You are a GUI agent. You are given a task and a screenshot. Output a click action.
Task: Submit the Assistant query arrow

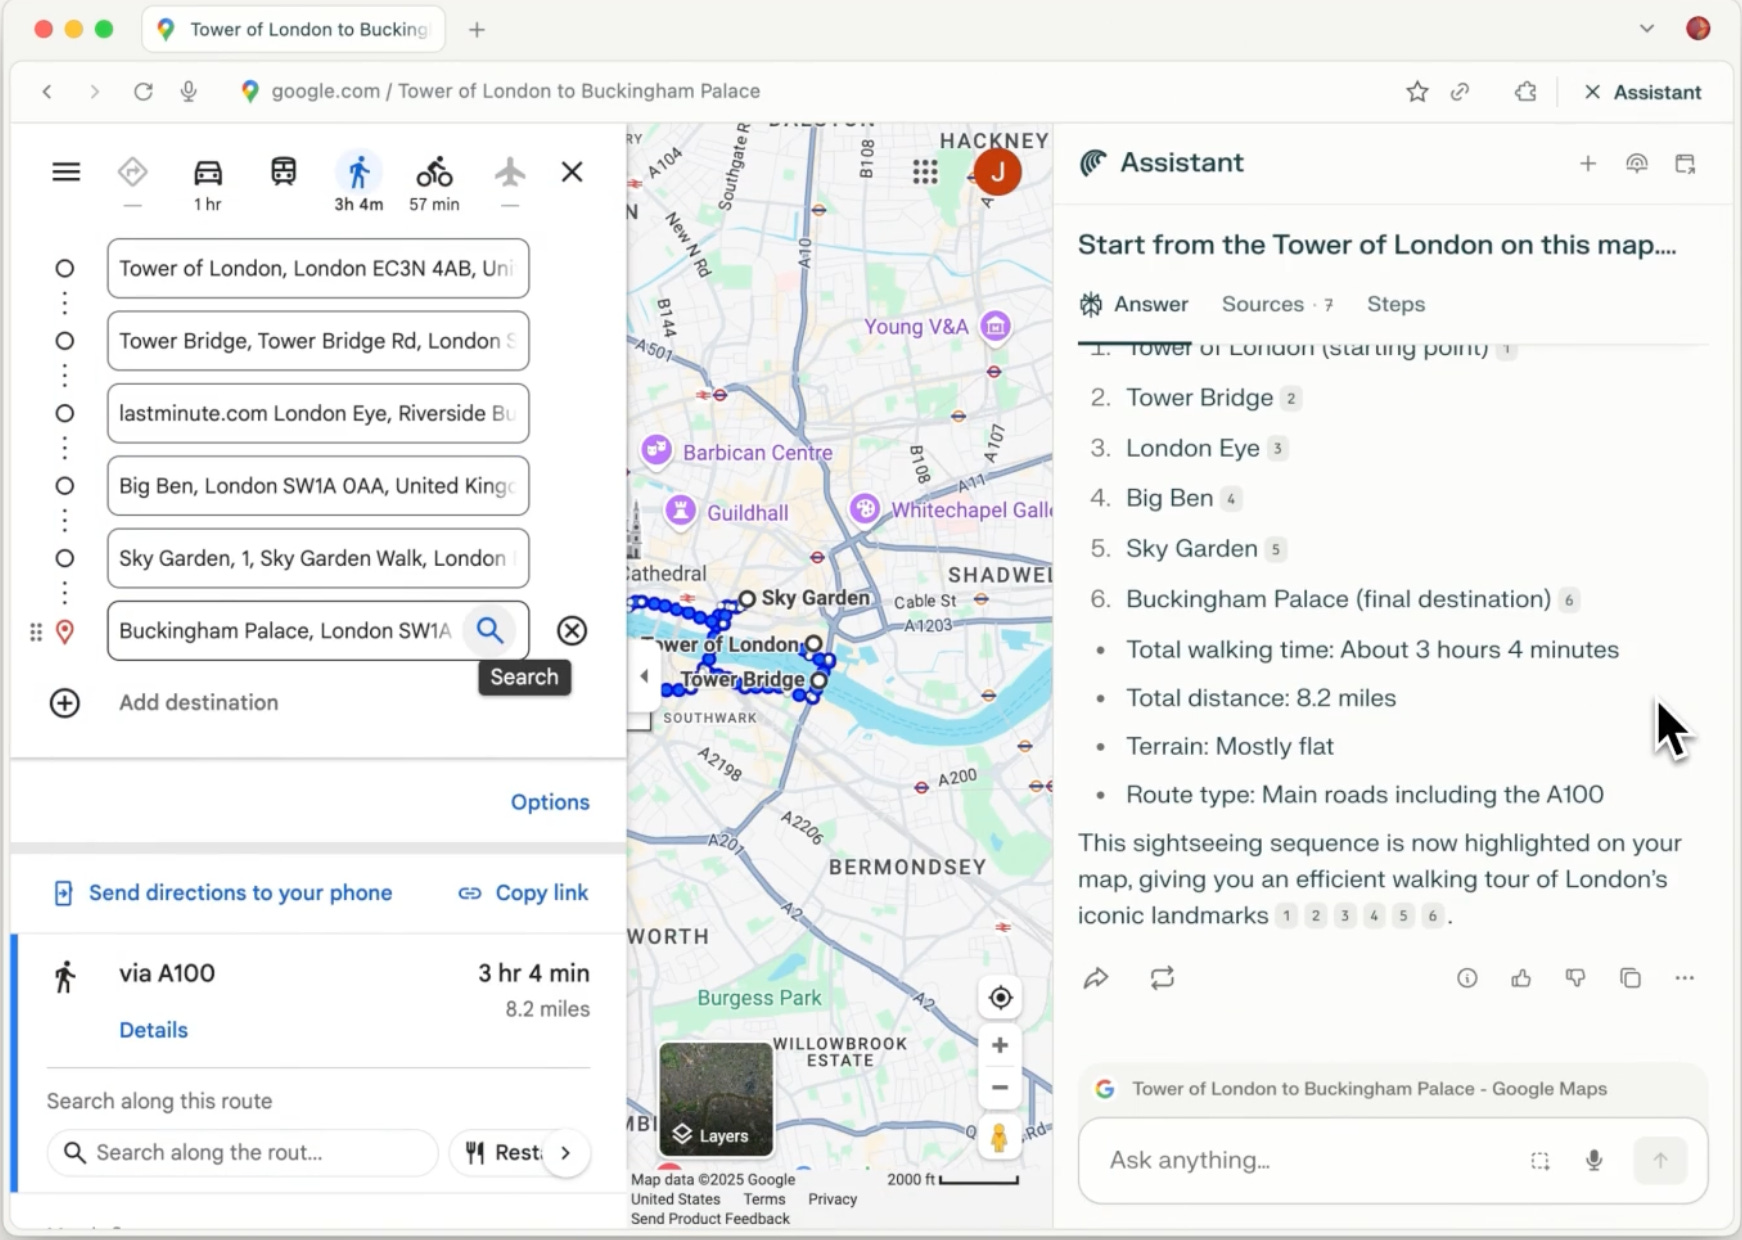pos(1660,1160)
